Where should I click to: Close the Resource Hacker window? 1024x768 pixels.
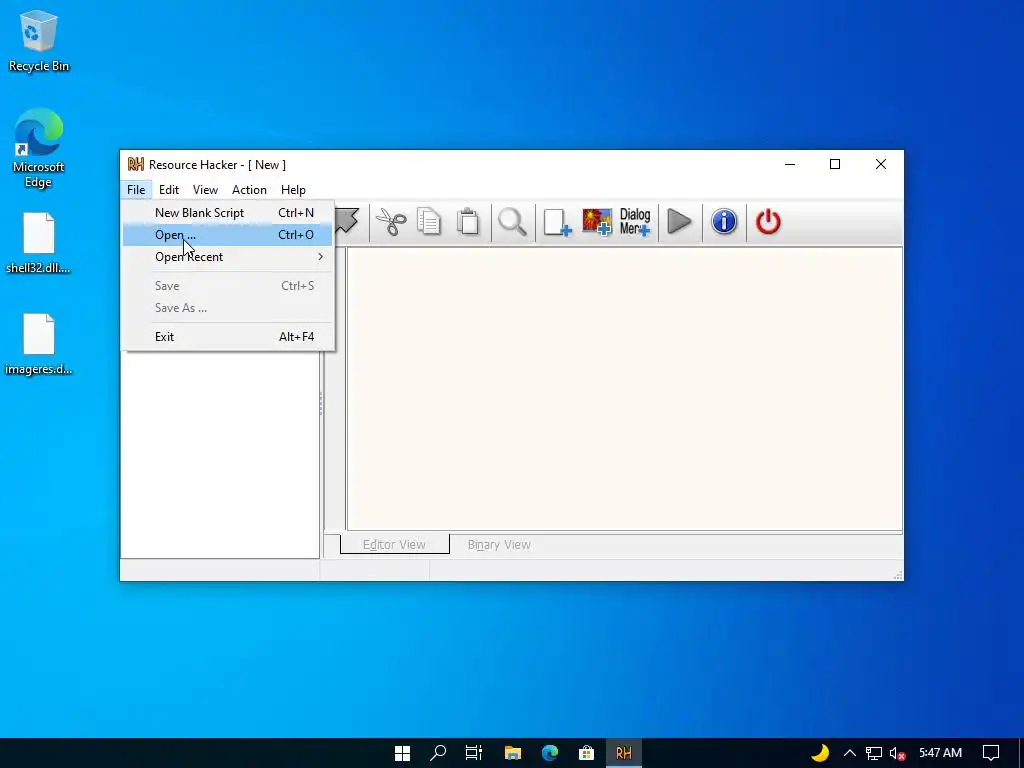tap(880, 165)
